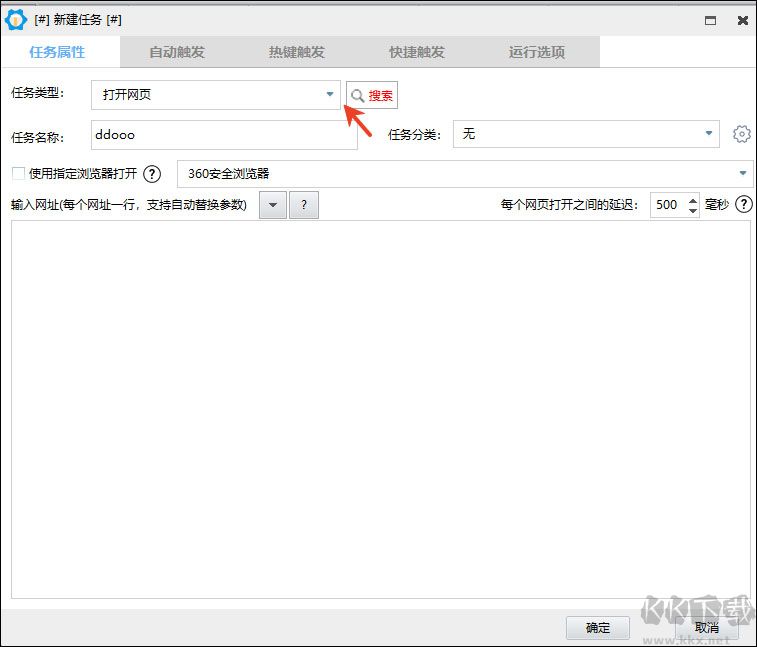Expand the 任务类型 dropdown showing 打开网页

click(x=330, y=95)
